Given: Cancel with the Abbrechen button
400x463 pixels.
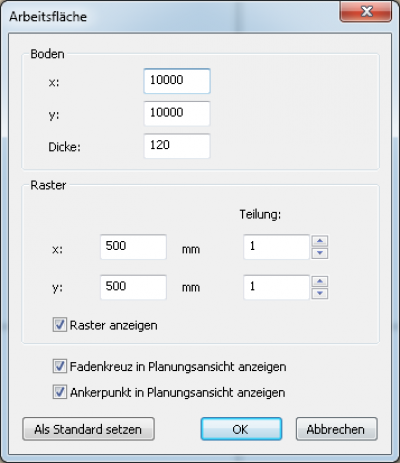Looking at the screenshot, I should coord(337,429).
